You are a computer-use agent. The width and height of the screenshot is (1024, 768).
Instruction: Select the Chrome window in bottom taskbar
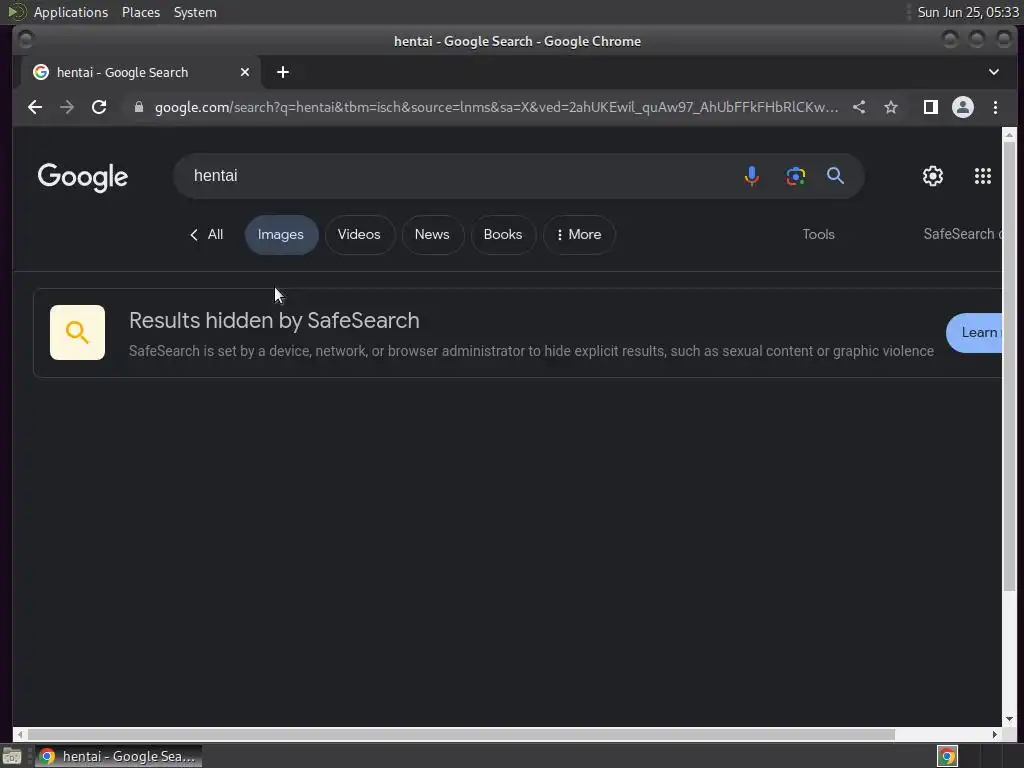pos(118,757)
